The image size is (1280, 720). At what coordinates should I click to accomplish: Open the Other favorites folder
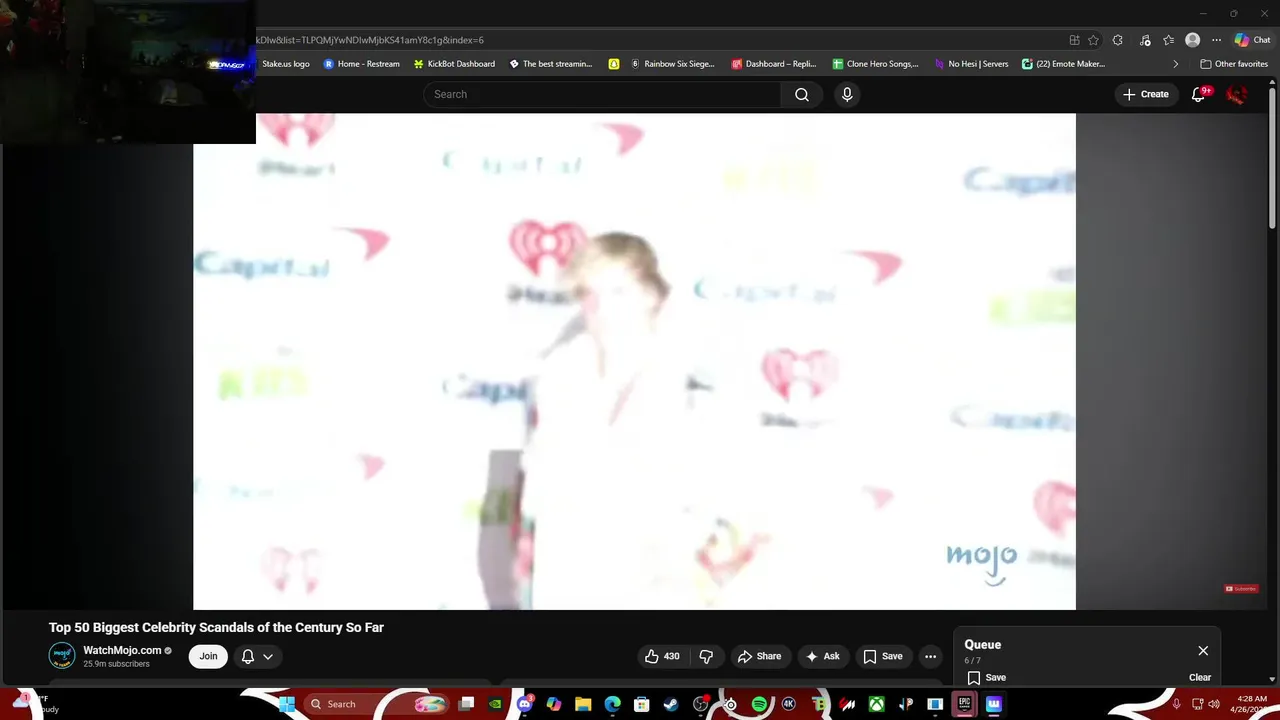[x=1234, y=64]
